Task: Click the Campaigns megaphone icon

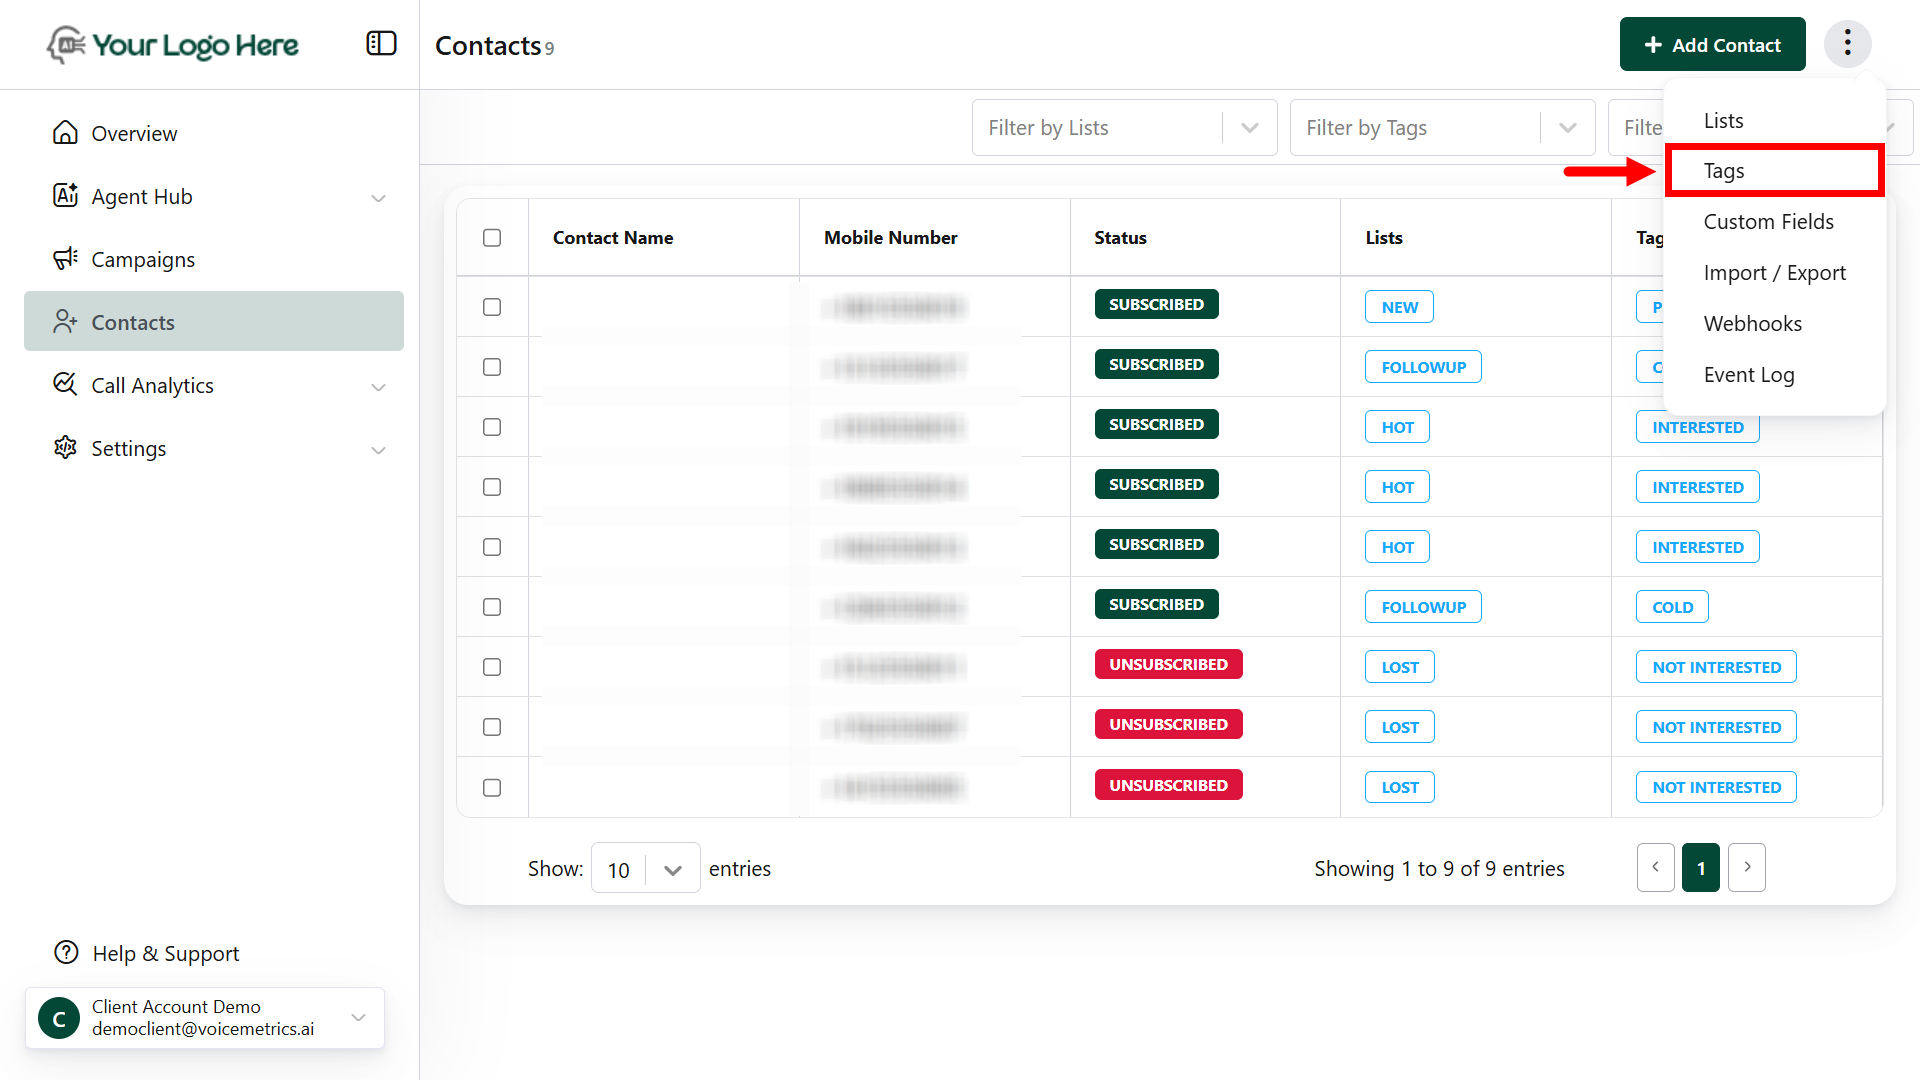Action: point(65,259)
